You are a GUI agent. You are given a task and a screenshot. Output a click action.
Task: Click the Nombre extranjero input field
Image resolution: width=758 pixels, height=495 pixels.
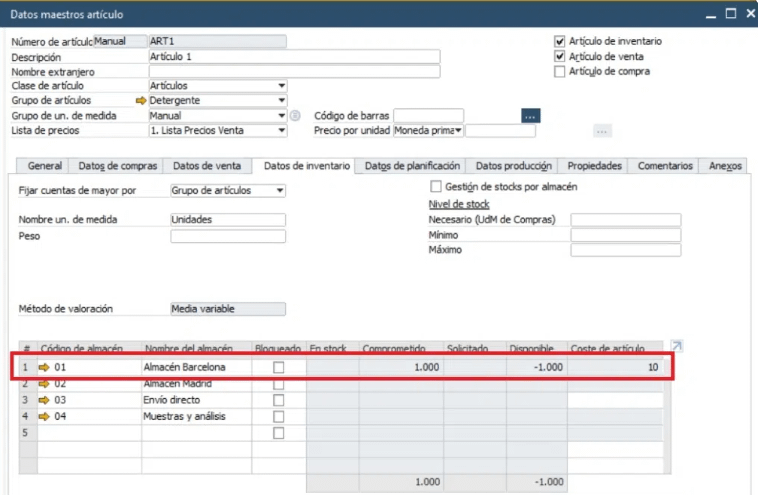coord(293,72)
